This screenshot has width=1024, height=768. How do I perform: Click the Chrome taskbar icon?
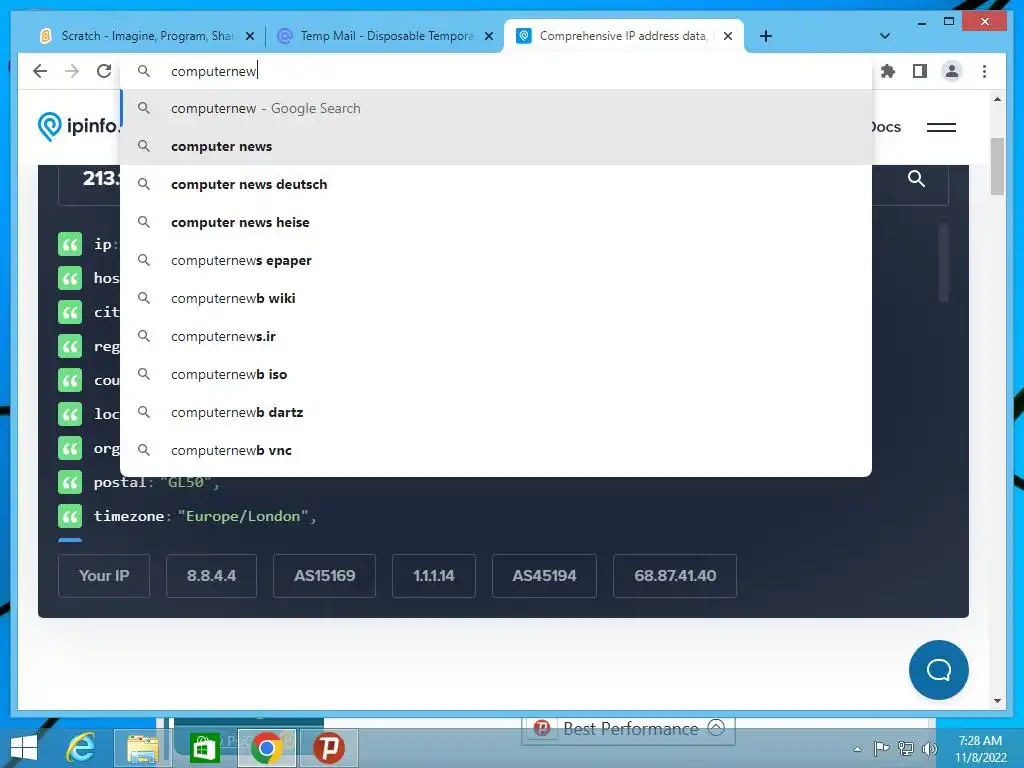pyautogui.click(x=266, y=748)
